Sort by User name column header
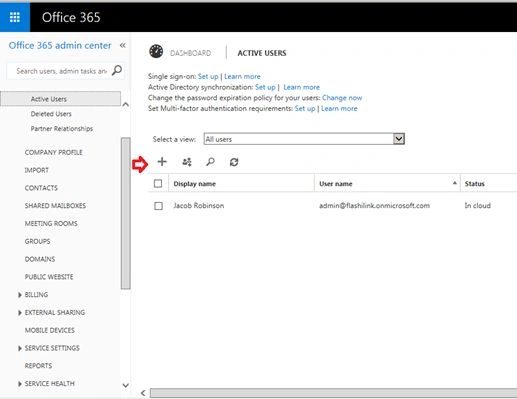 pyautogui.click(x=336, y=184)
